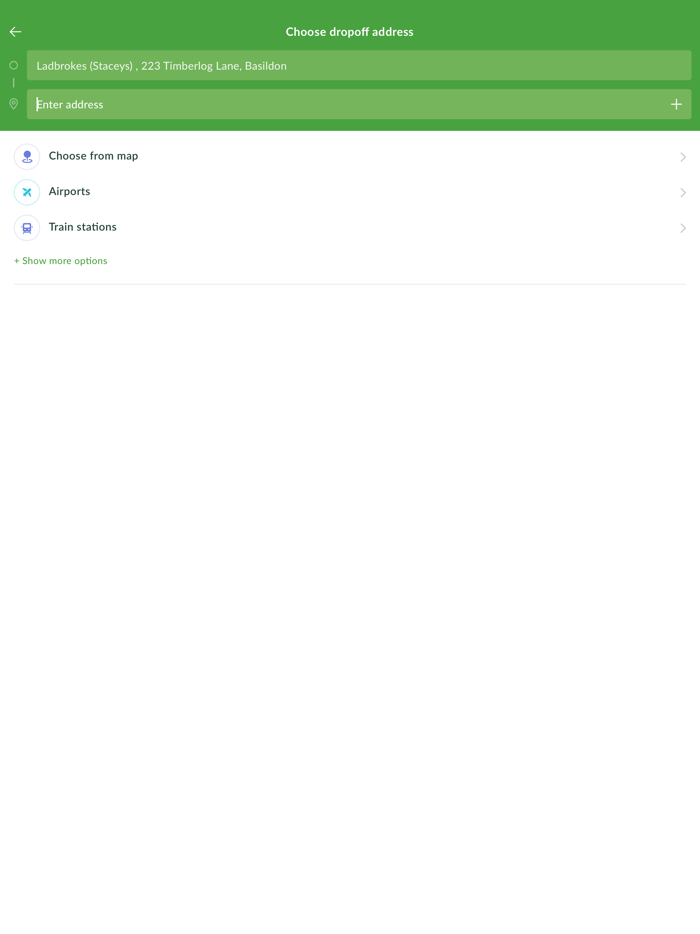Expand Choose from map via its chevron
700x934 pixels.
[683, 157]
